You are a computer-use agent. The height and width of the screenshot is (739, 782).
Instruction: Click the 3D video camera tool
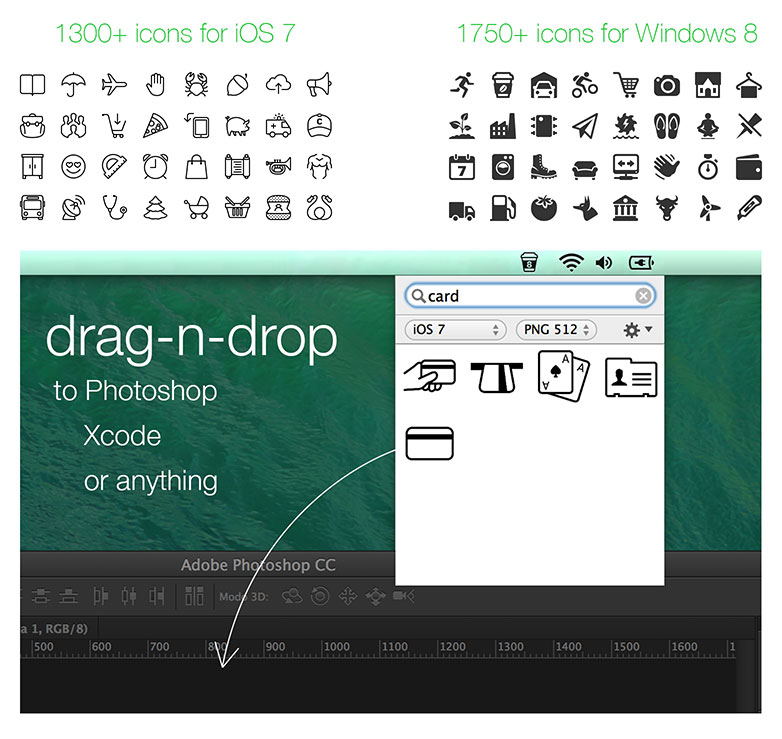403,597
